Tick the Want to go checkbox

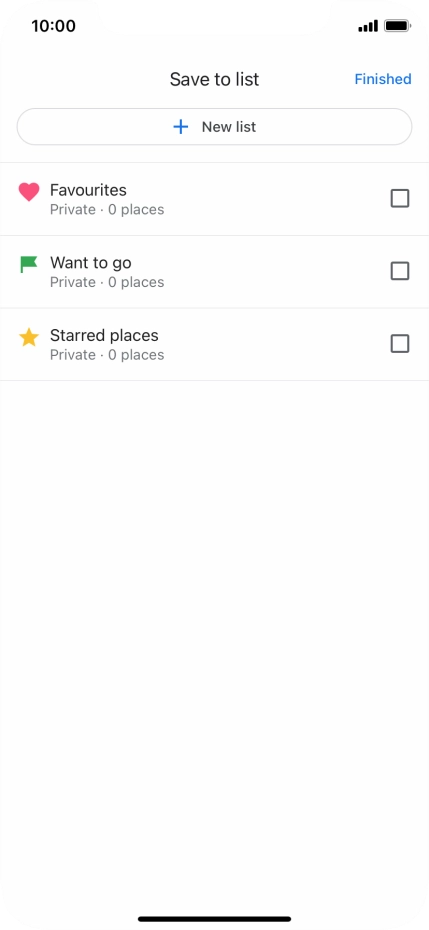click(400, 271)
